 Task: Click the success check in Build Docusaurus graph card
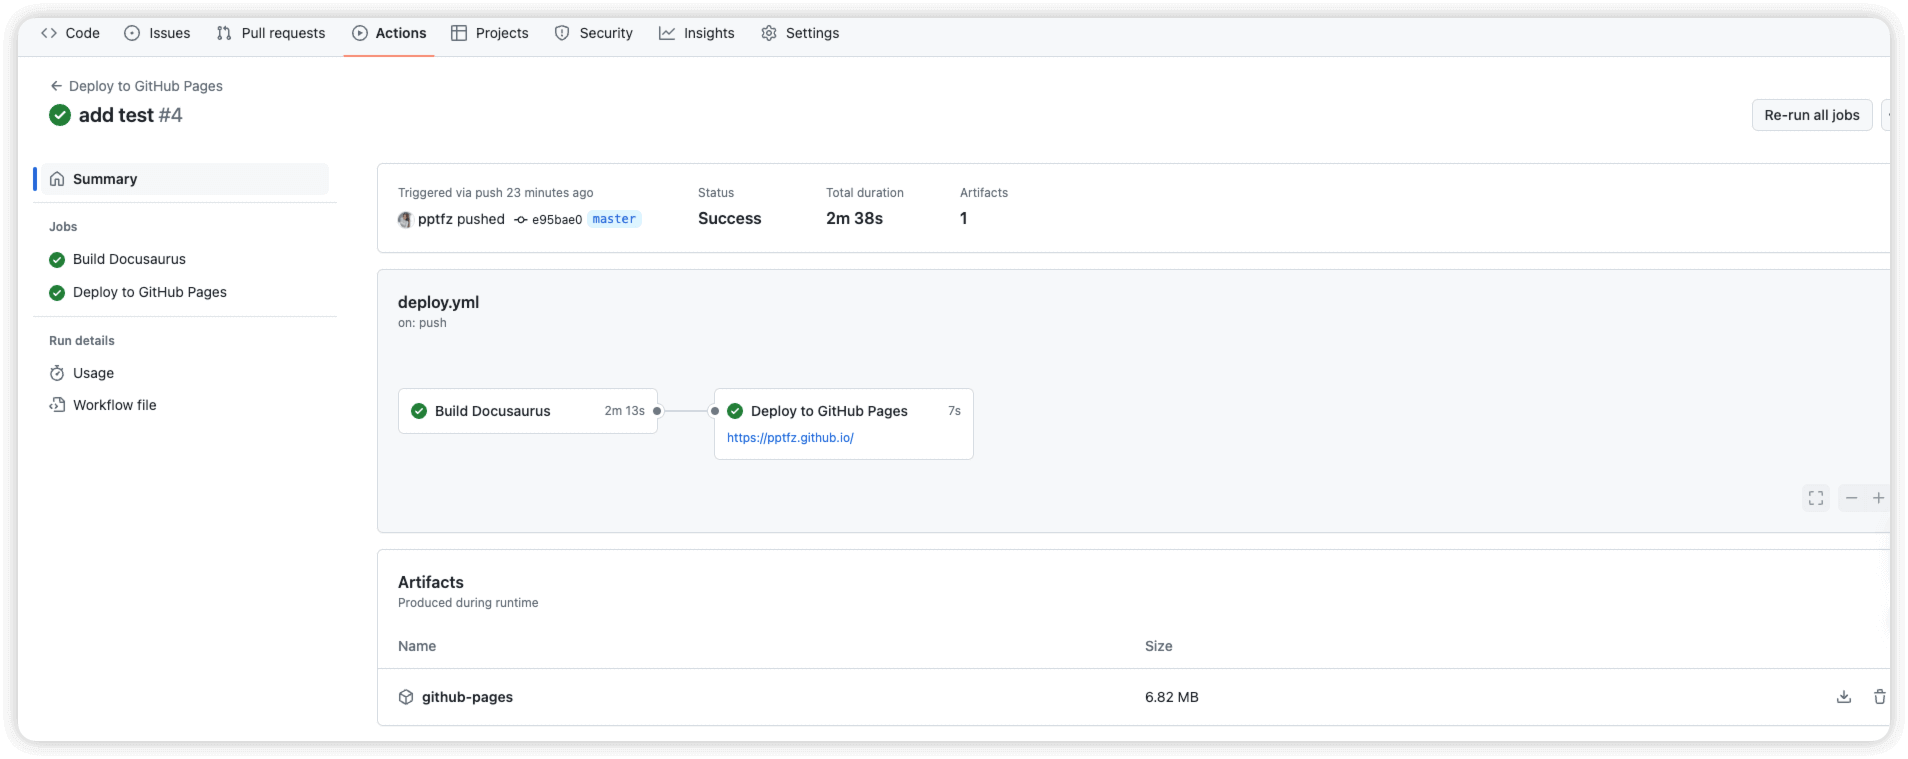pos(419,411)
